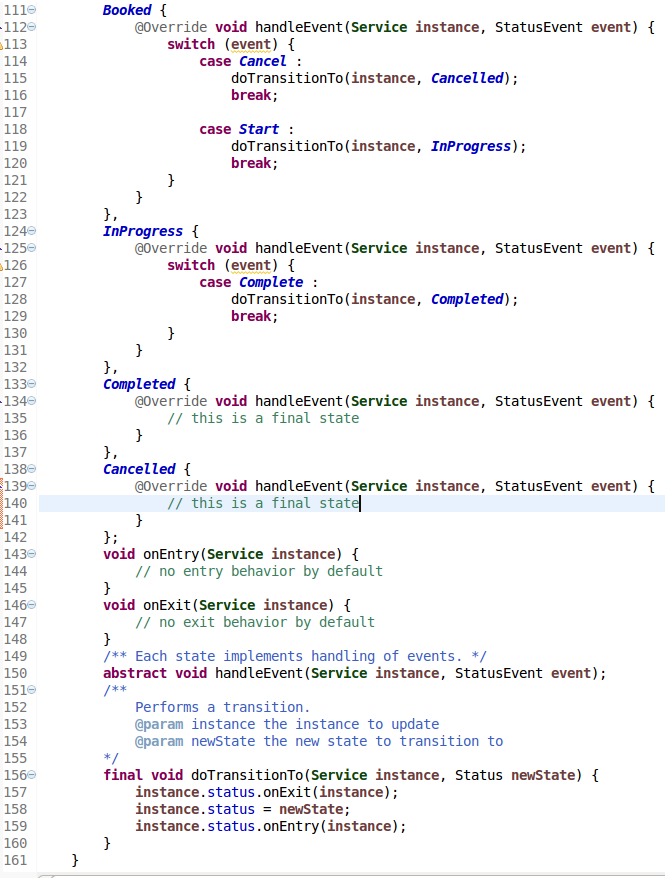Click line number 142 in the gutter
The image size is (665, 878).
pos(15,537)
